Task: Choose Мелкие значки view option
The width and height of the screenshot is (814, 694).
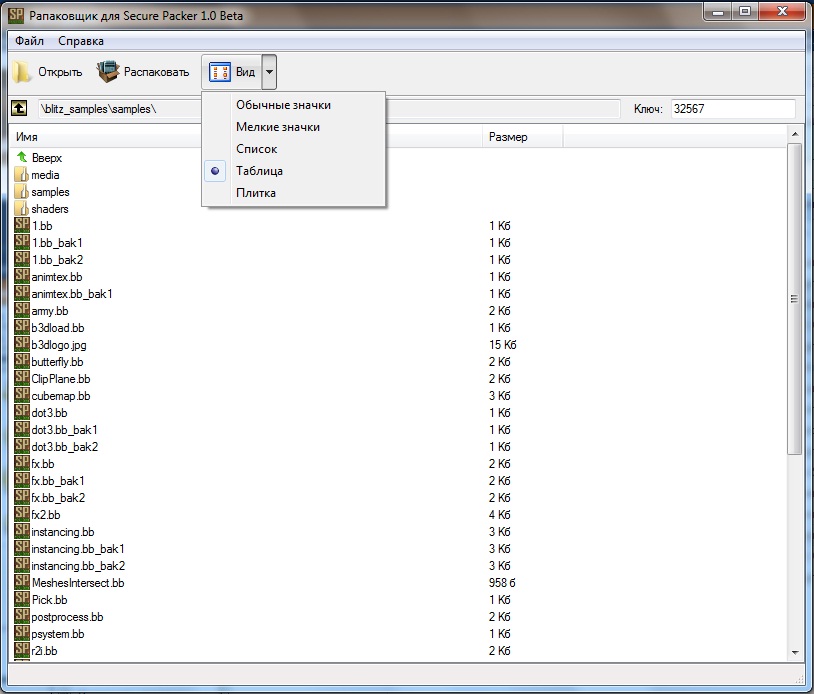Action: coord(293,127)
